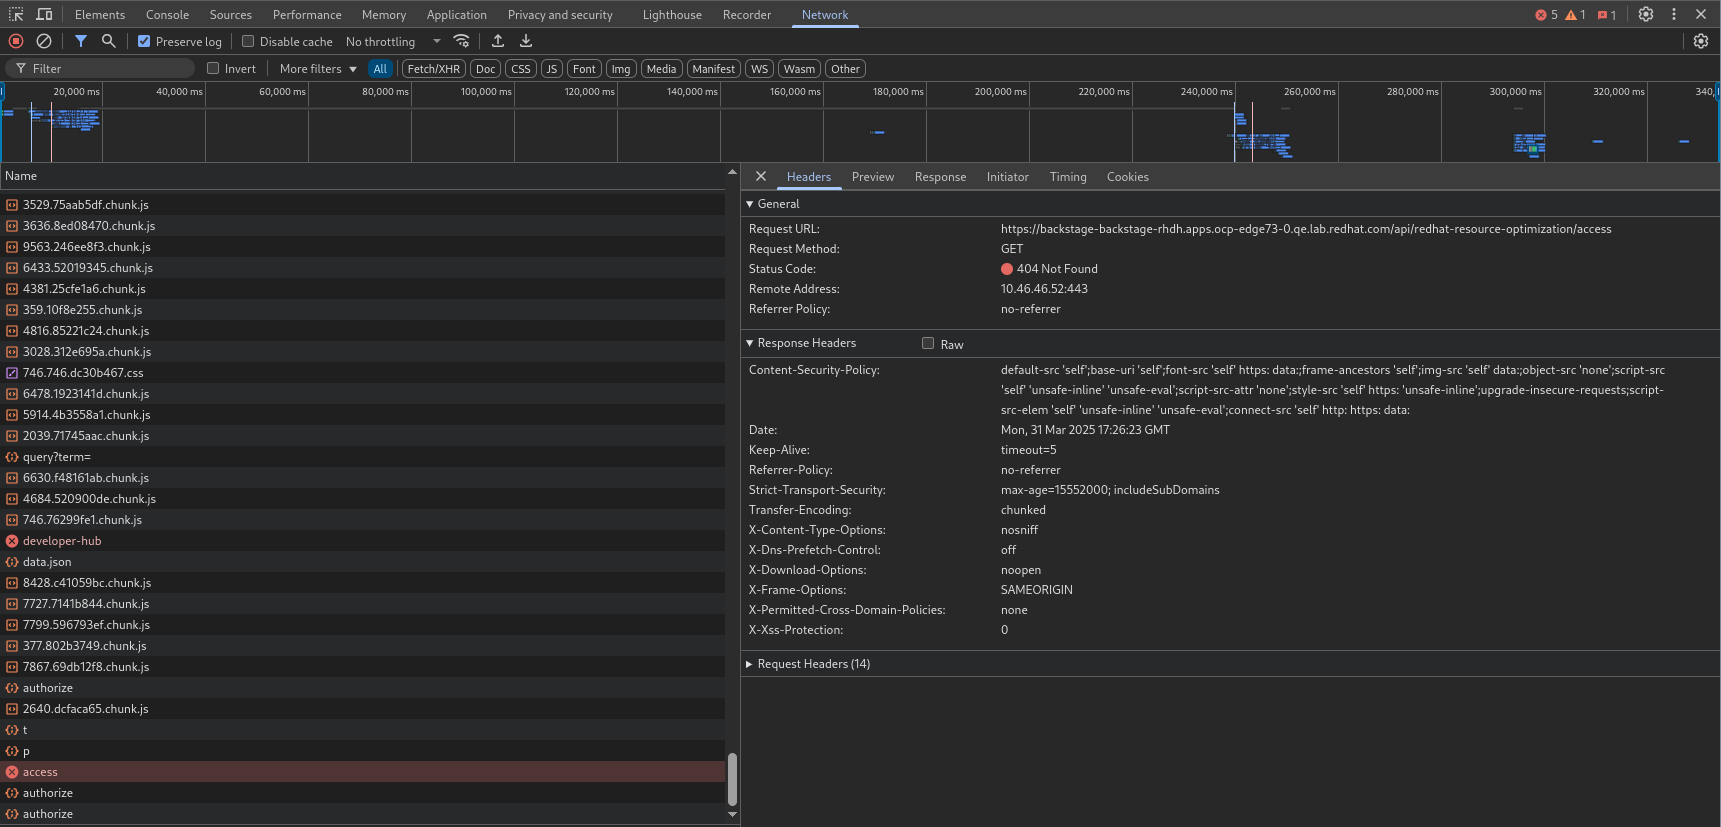Check the Raw response headers checkbox
Screen dimensions: 1721x827
click(928, 343)
